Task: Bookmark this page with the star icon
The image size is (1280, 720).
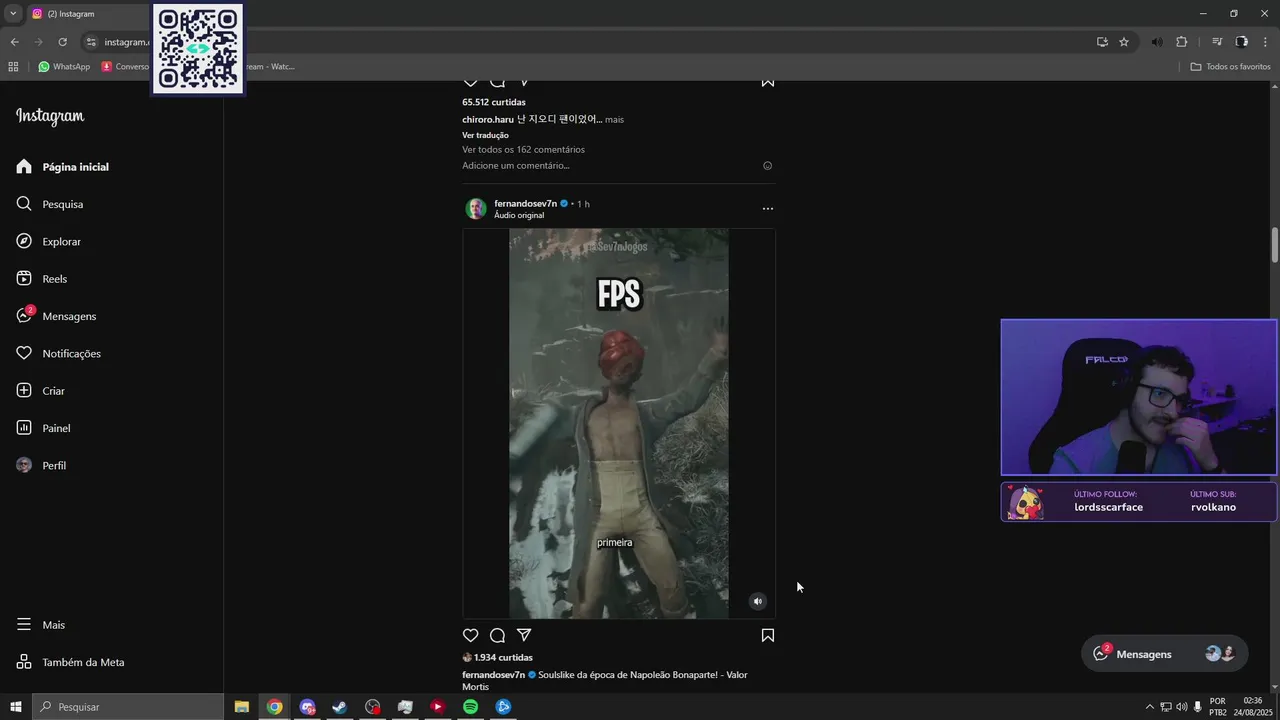Action: click(1124, 42)
